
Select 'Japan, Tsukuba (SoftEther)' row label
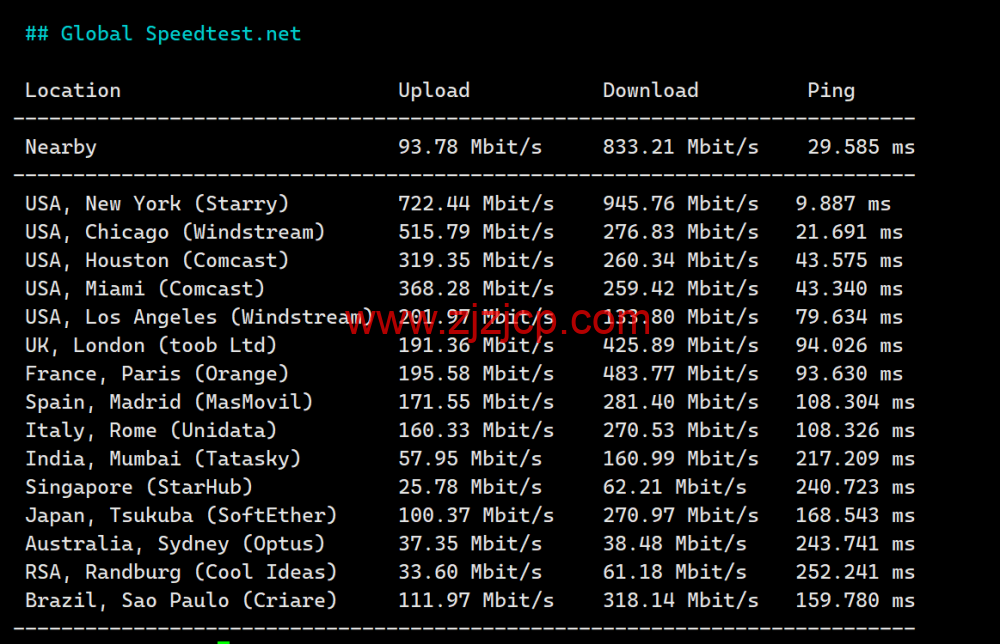pyautogui.click(x=181, y=516)
